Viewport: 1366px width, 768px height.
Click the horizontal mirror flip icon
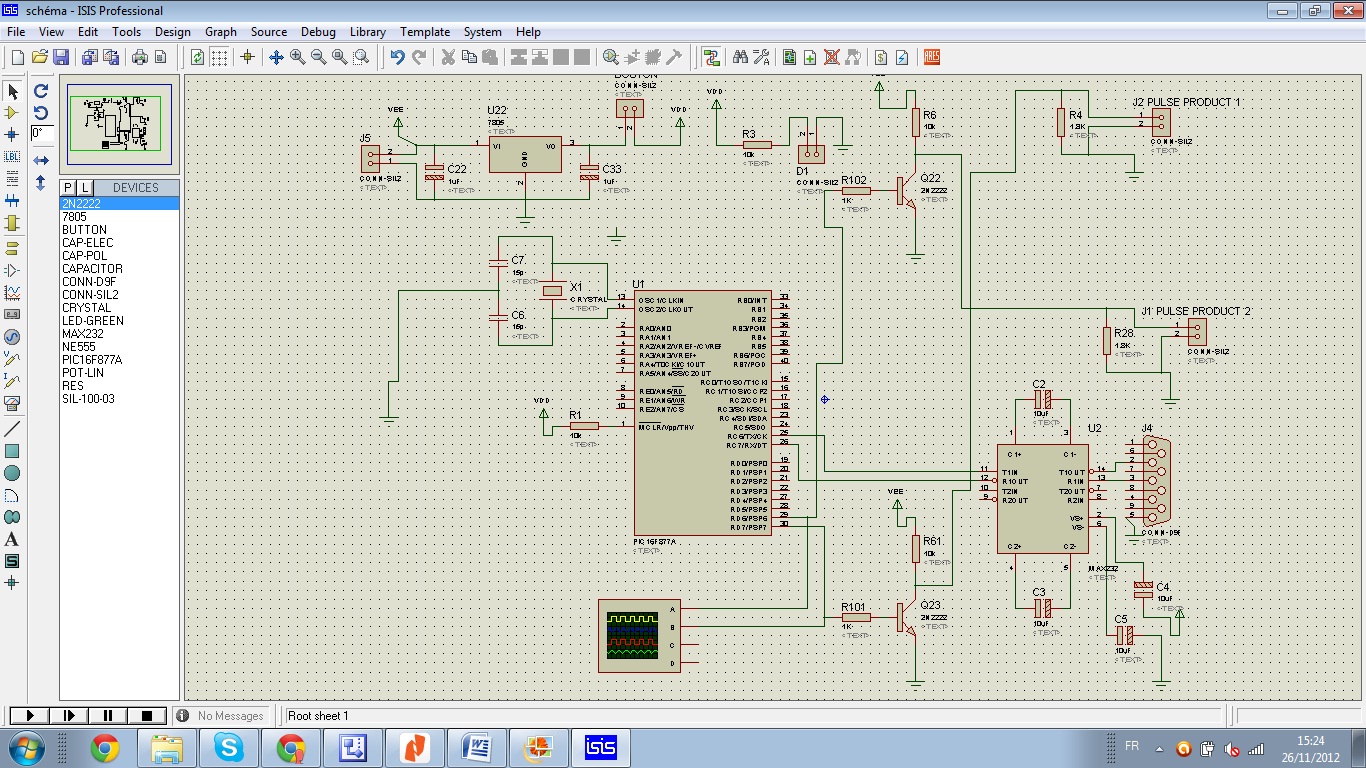[41, 161]
